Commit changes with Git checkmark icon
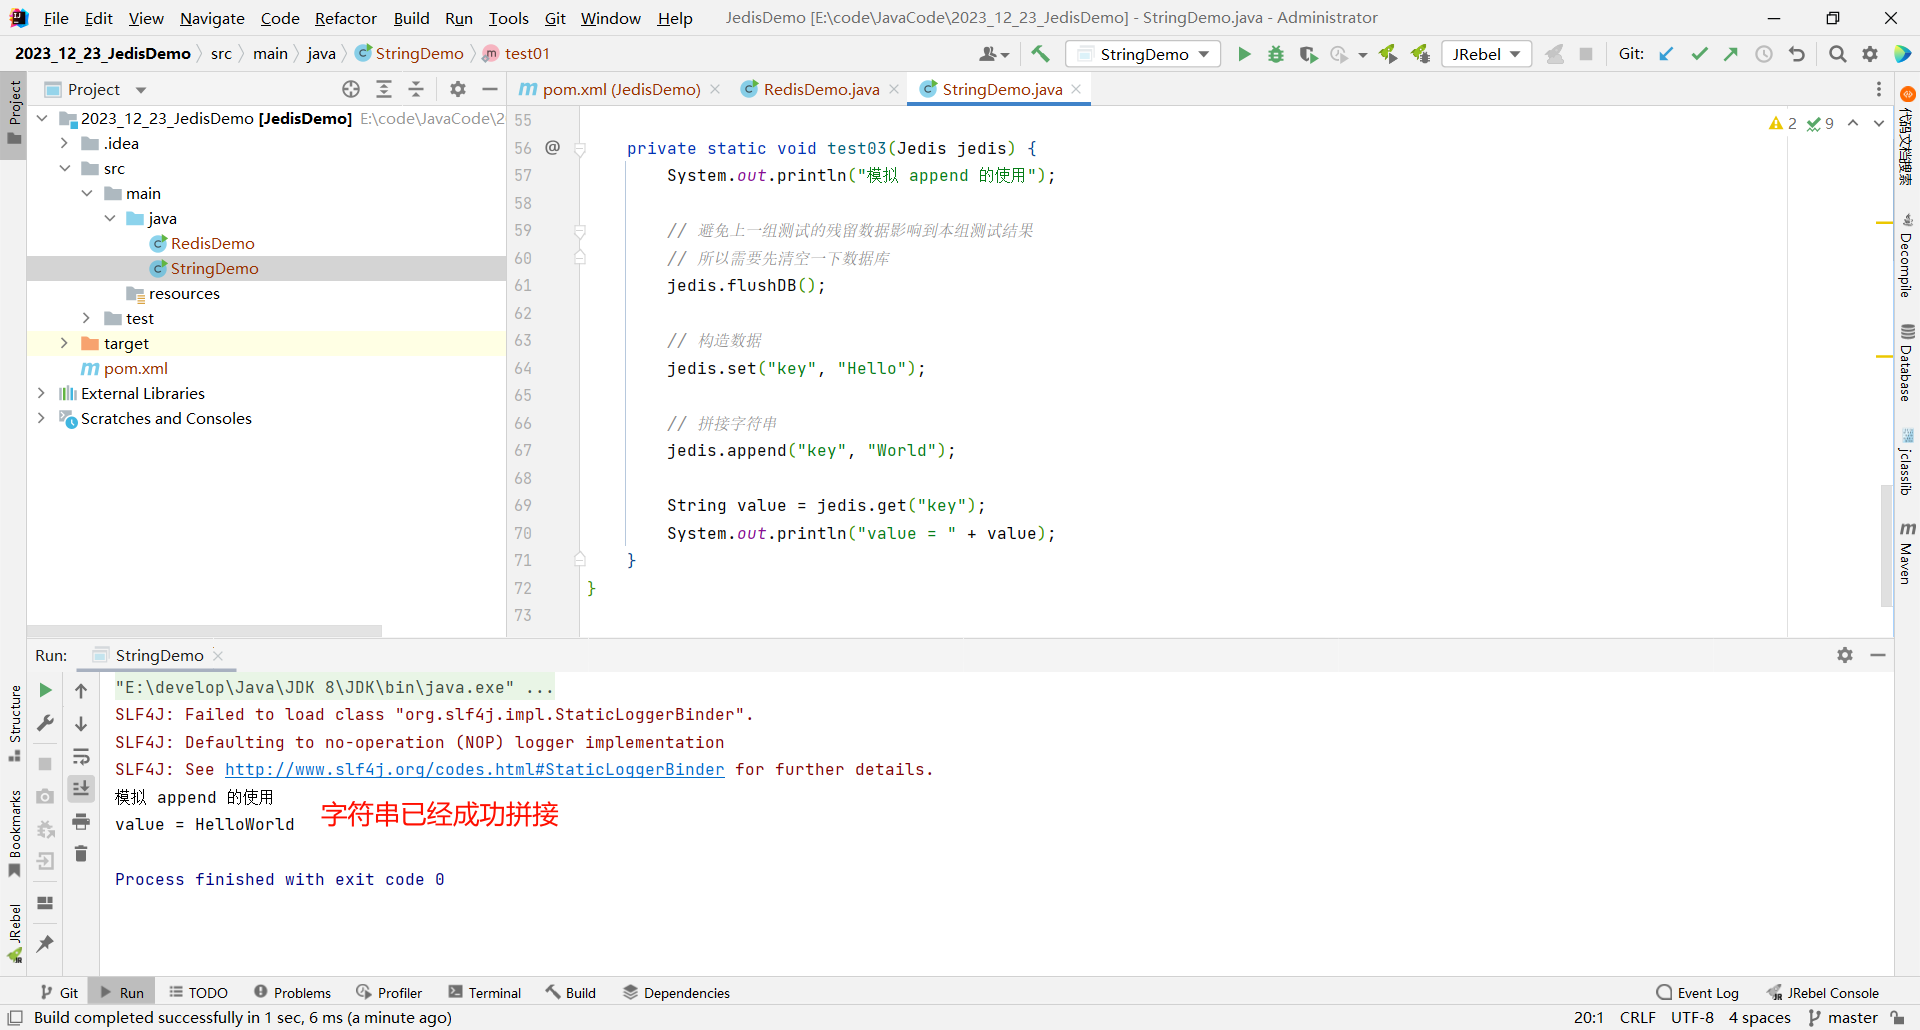 click(x=1699, y=54)
